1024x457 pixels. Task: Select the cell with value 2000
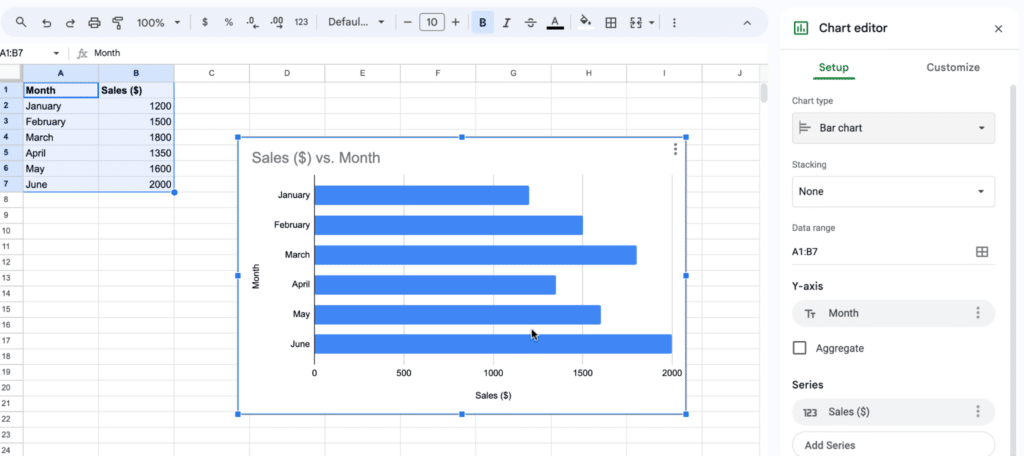[136, 184]
